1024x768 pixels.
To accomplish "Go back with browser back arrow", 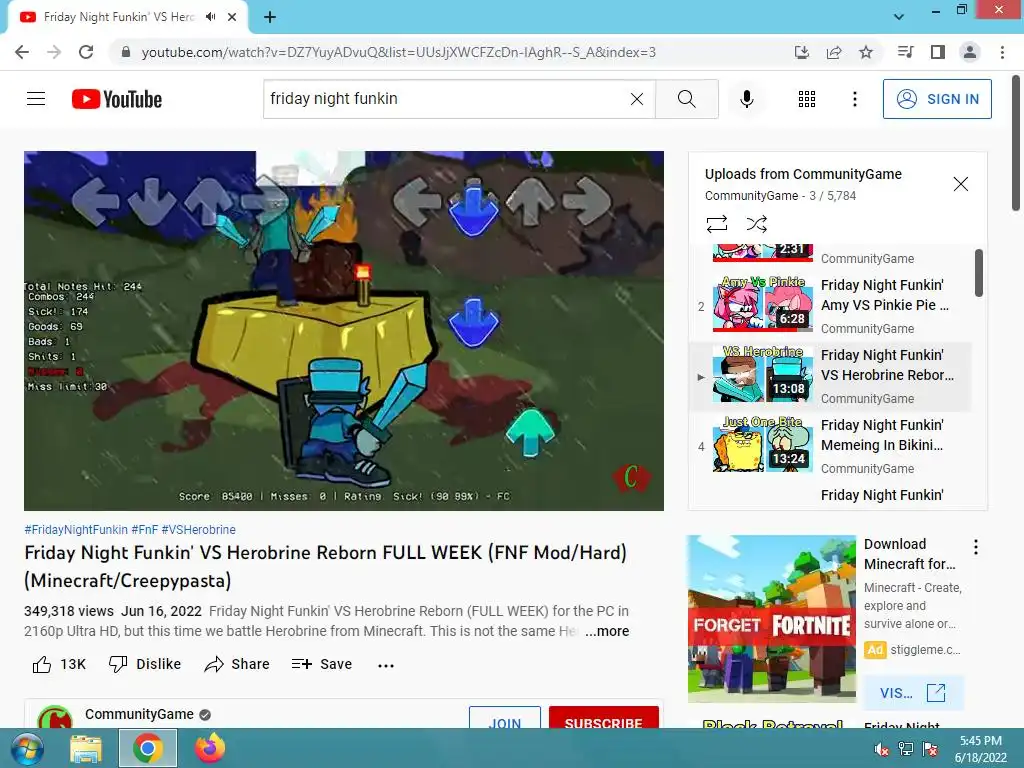I will coord(22,52).
